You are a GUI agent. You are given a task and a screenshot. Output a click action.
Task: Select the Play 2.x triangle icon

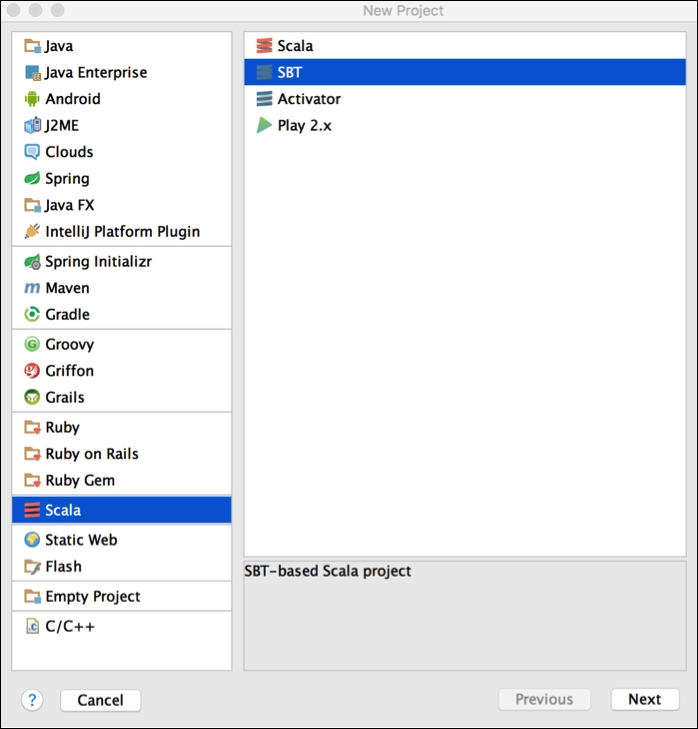tap(264, 126)
